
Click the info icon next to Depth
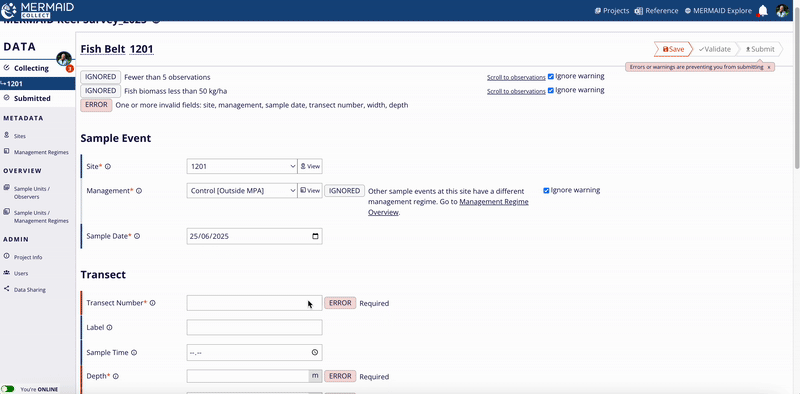115,376
